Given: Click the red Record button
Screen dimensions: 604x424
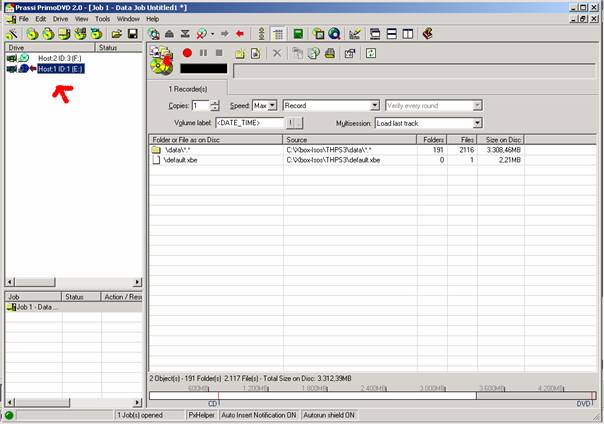Looking at the screenshot, I should point(187,52).
